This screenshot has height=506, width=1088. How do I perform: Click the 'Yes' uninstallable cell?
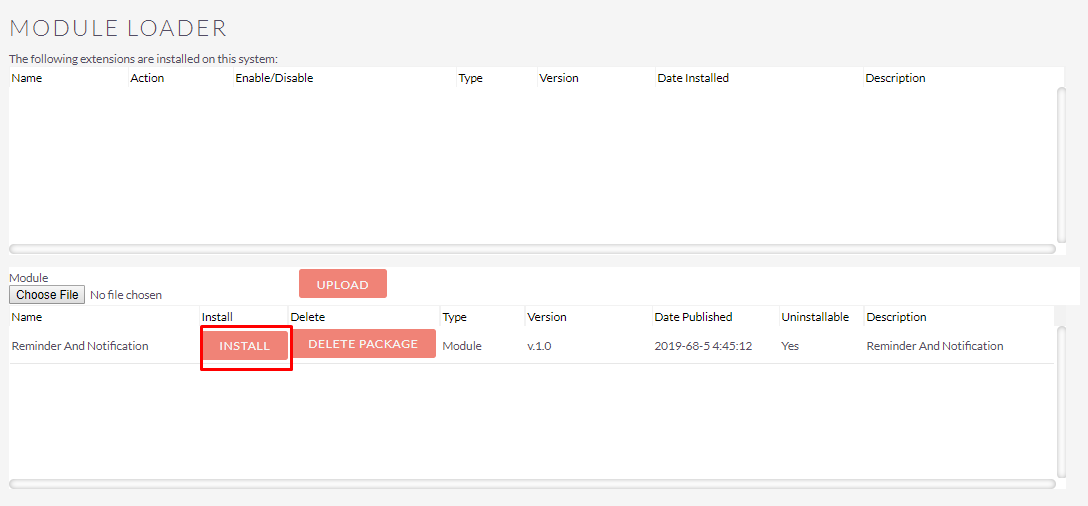click(790, 346)
